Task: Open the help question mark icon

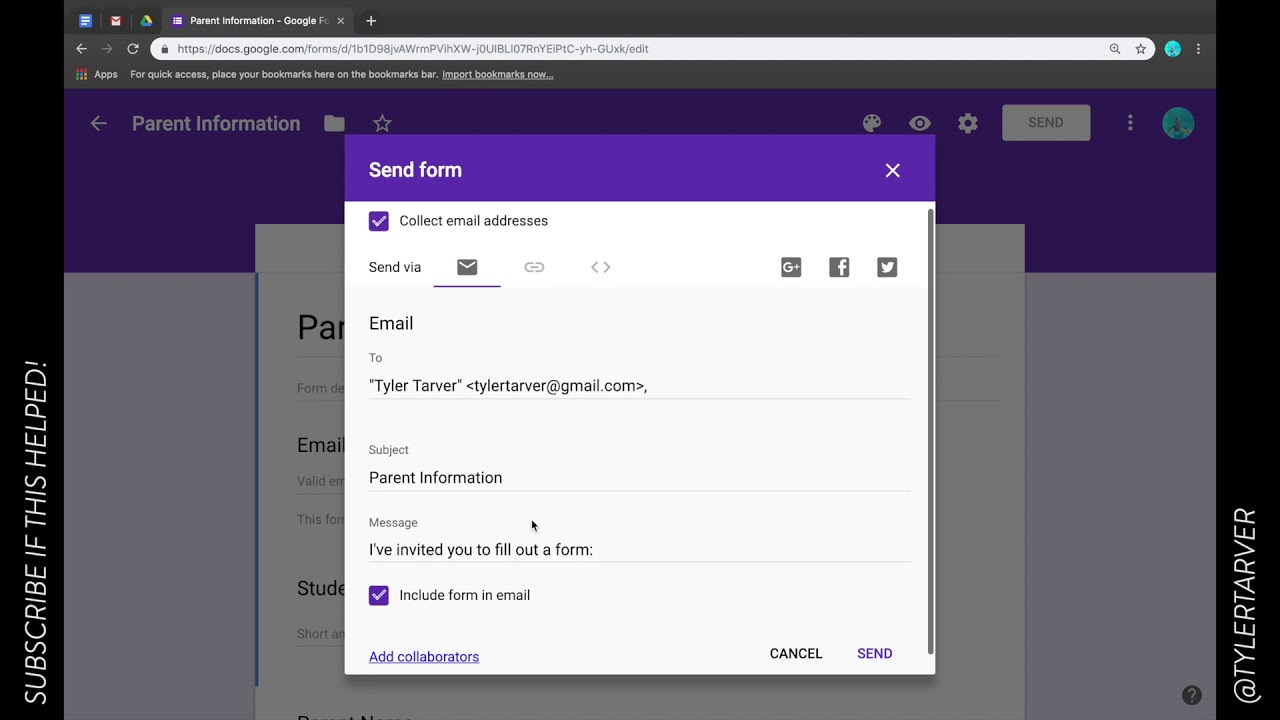Action: click(x=1191, y=695)
